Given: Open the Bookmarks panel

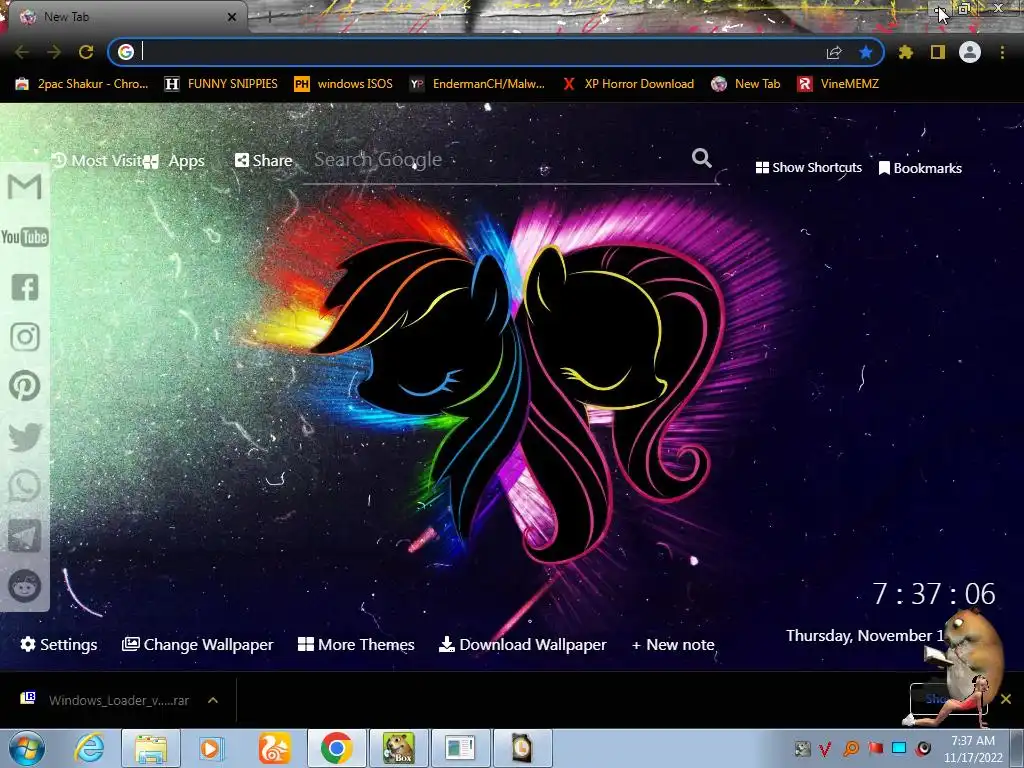Looking at the screenshot, I should point(920,168).
